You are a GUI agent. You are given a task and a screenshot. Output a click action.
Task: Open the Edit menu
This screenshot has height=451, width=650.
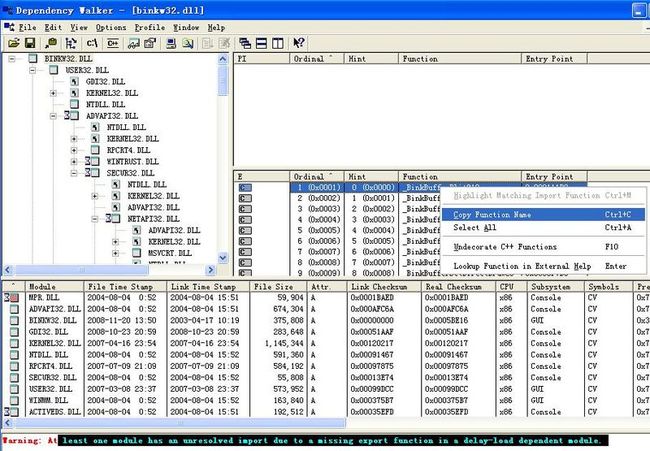click(53, 27)
